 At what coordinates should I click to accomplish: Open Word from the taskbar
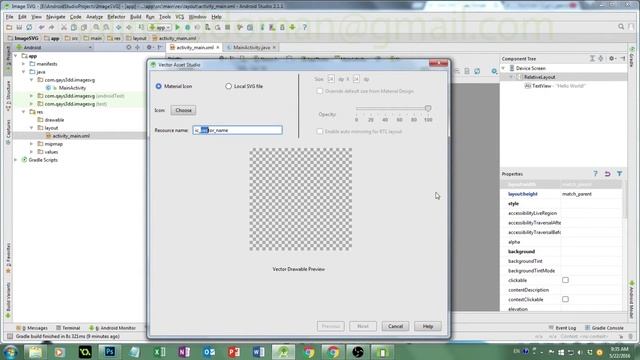(259, 352)
